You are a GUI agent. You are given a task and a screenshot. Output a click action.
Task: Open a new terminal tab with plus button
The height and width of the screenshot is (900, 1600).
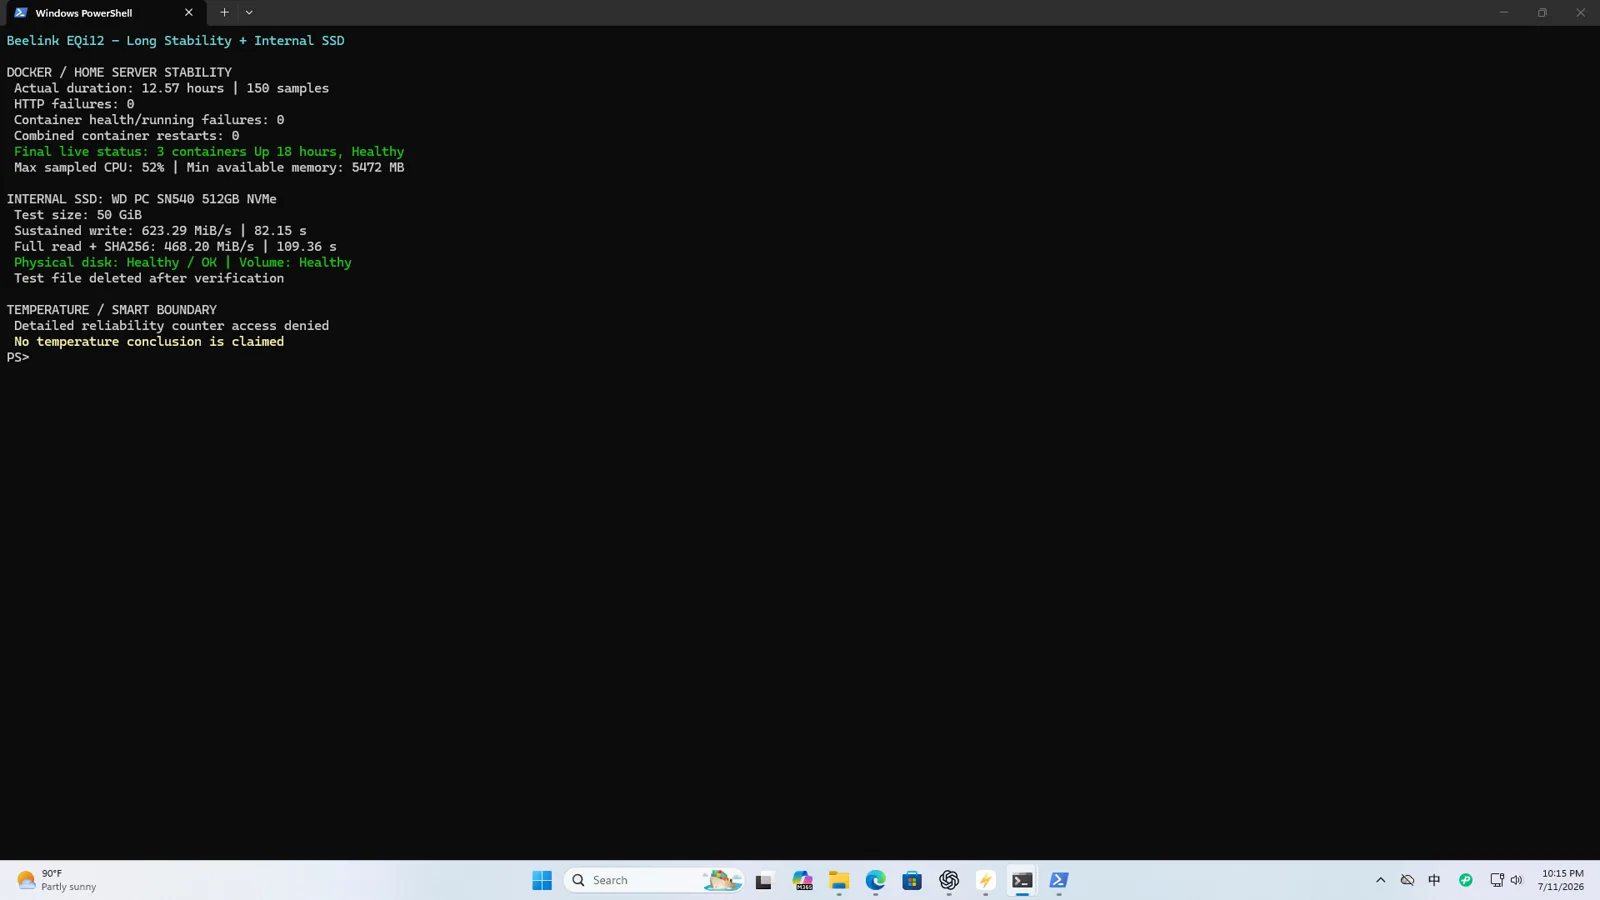tap(224, 13)
